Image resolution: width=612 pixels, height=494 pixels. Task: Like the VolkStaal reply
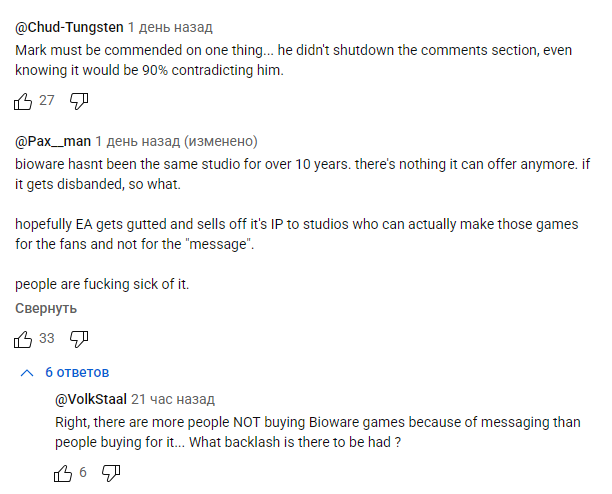point(63,472)
